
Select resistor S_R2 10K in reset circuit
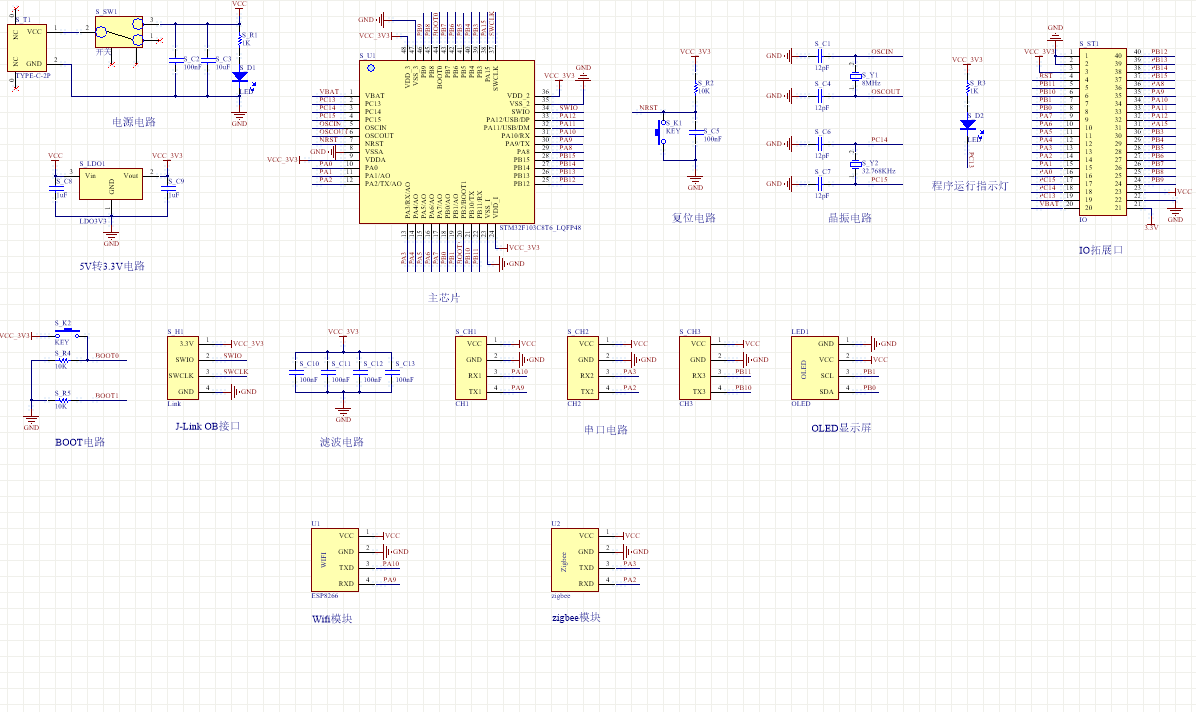(x=696, y=89)
